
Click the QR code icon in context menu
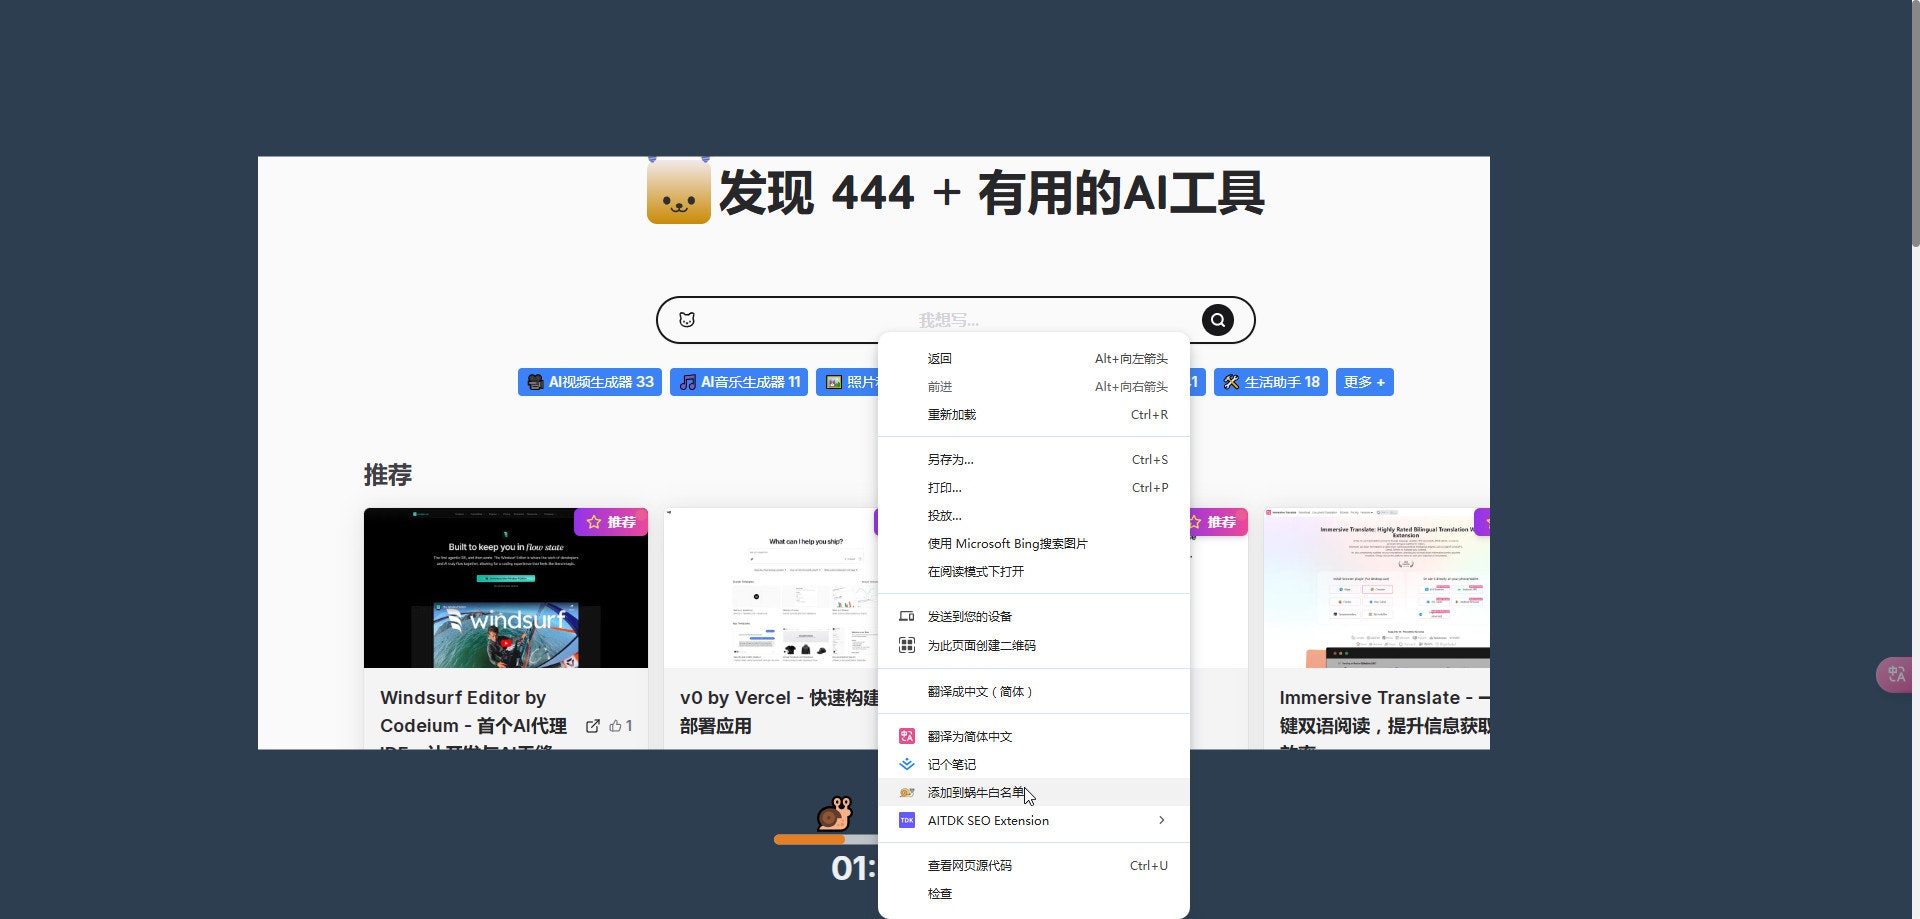907,645
